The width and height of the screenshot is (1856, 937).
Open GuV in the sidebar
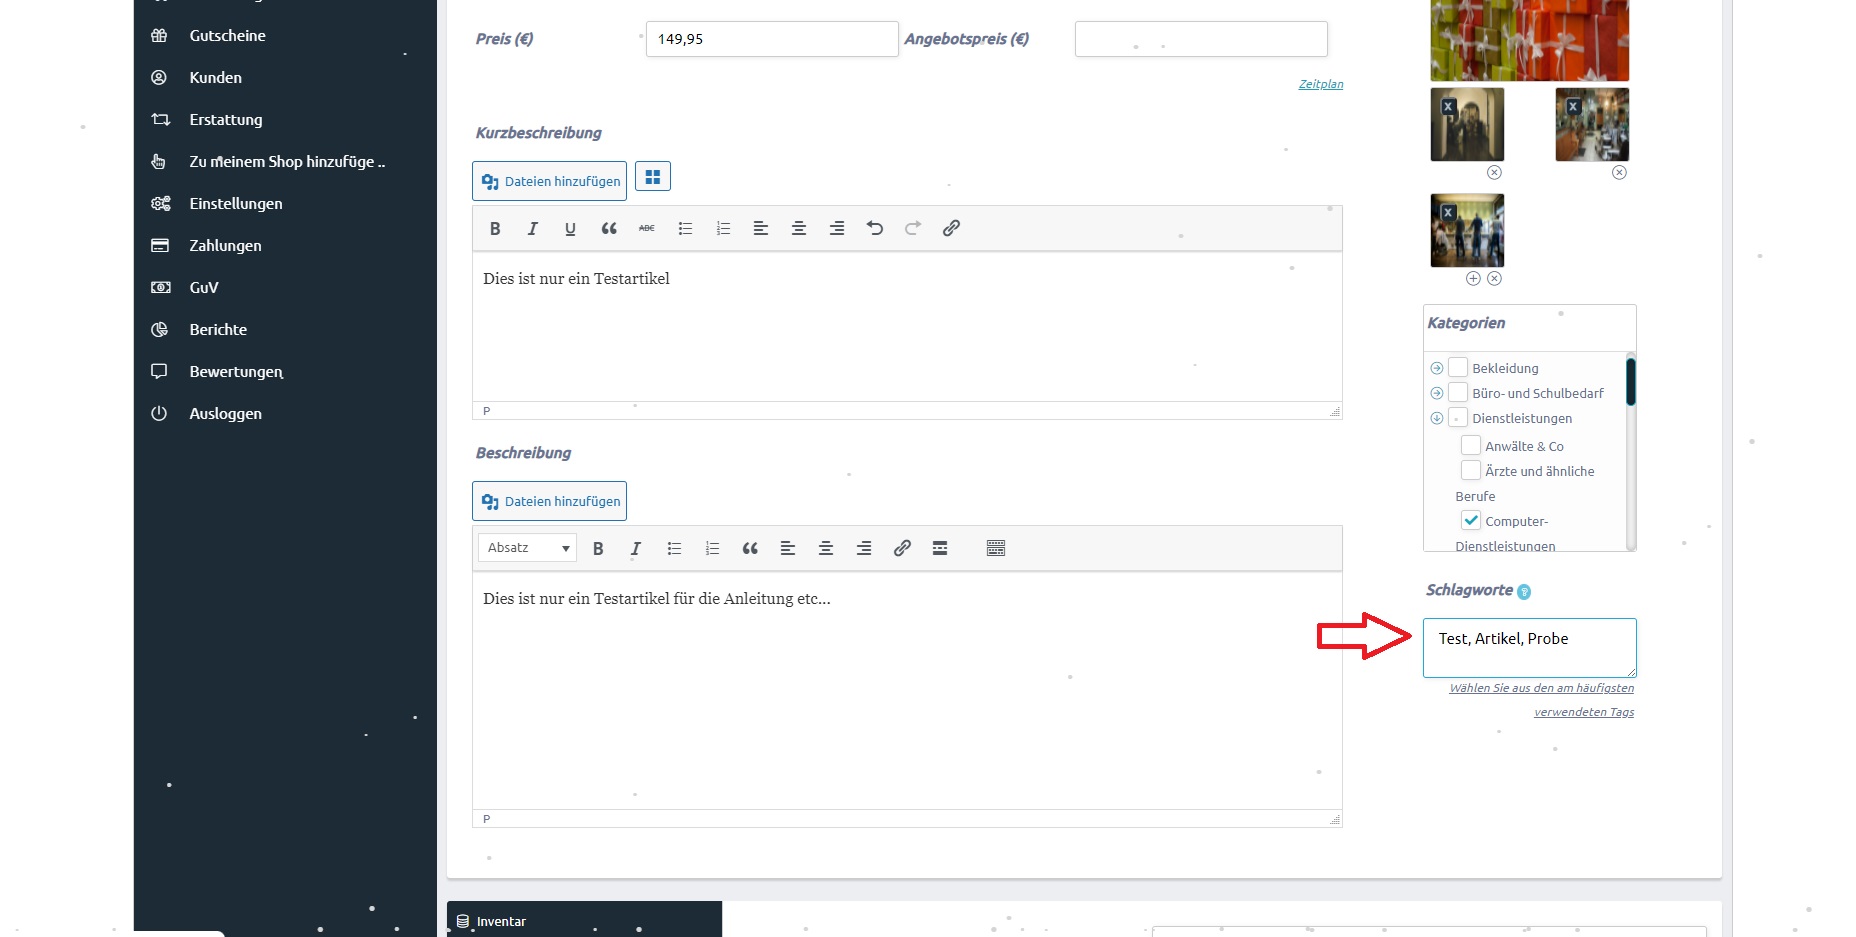(x=204, y=287)
